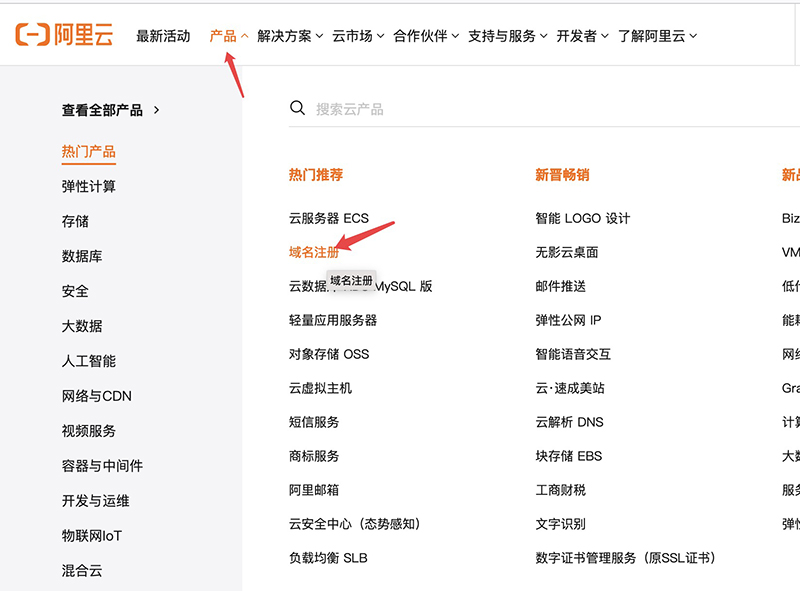Screen dimensions: 800x591
Task: Click the Alibaba Cloud logo
Action: coord(64,35)
